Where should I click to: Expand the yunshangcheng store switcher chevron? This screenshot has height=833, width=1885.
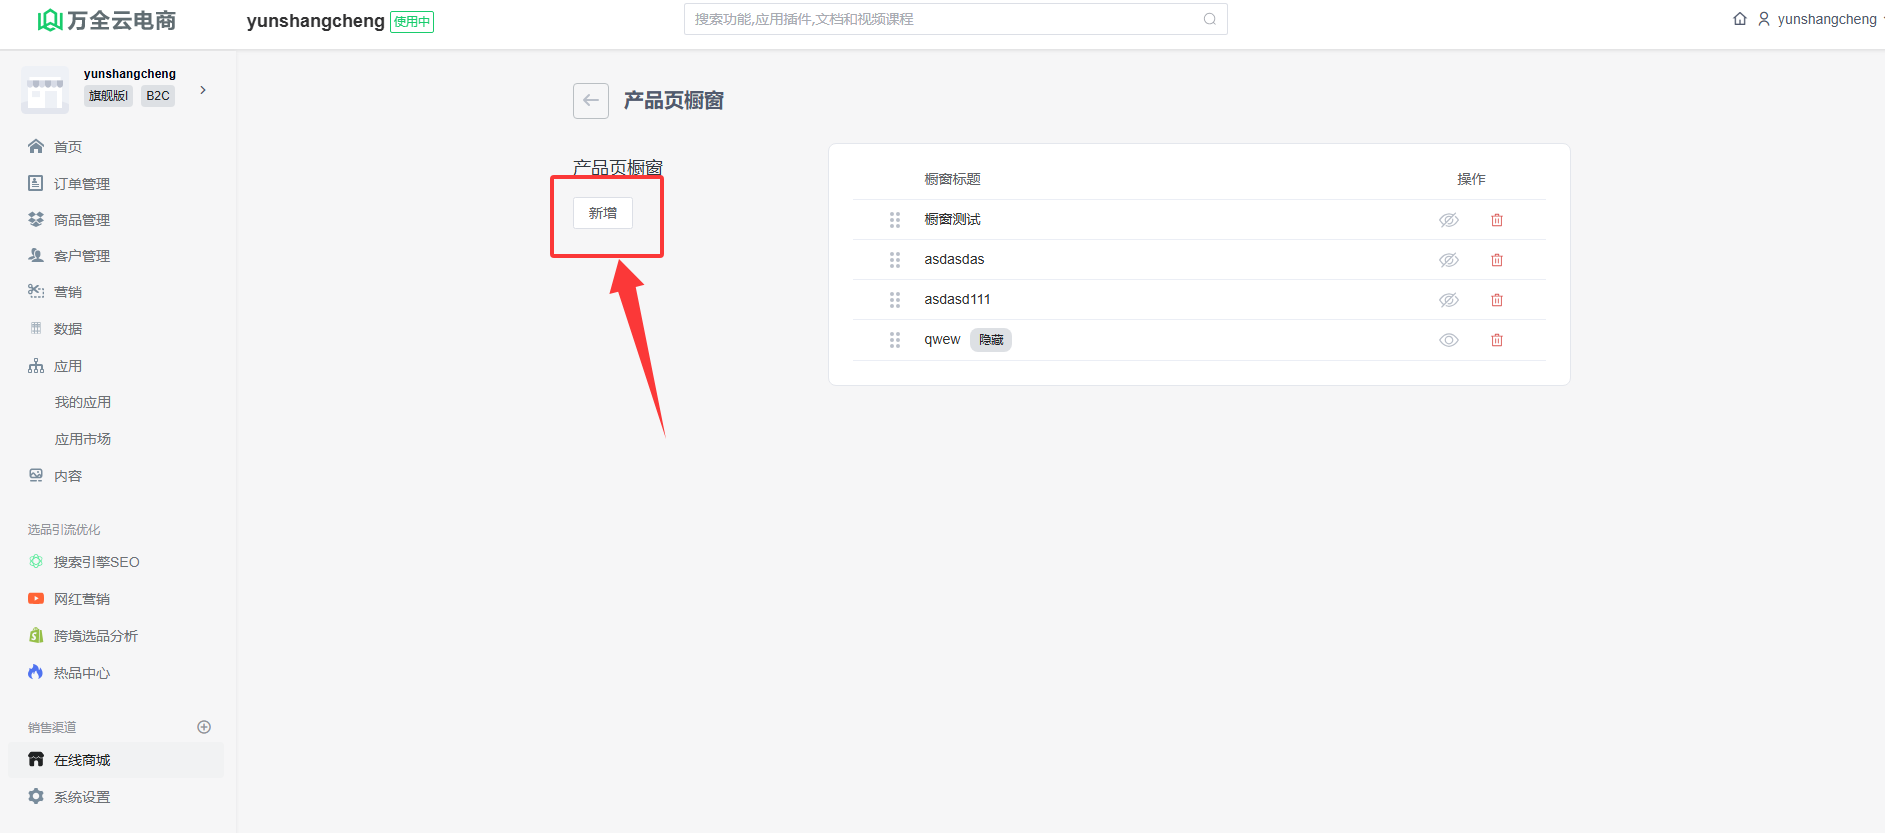point(203,90)
